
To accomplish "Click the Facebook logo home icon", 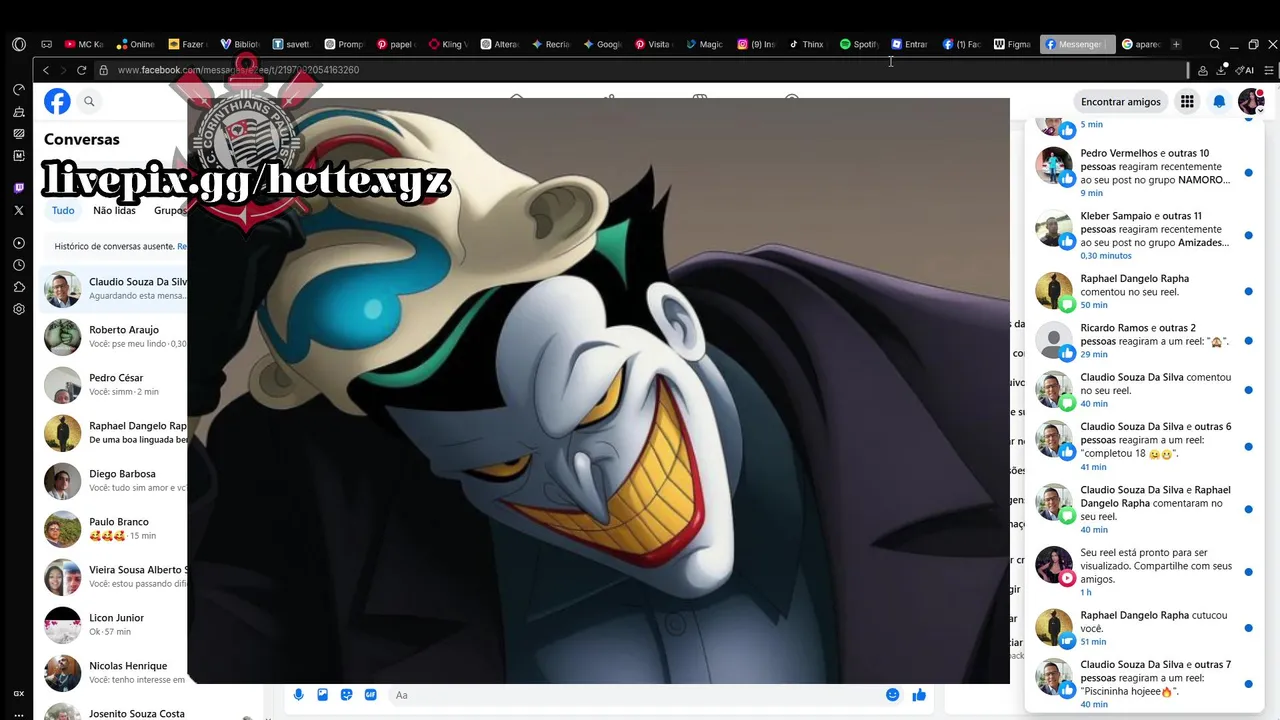I will [57, 101].
